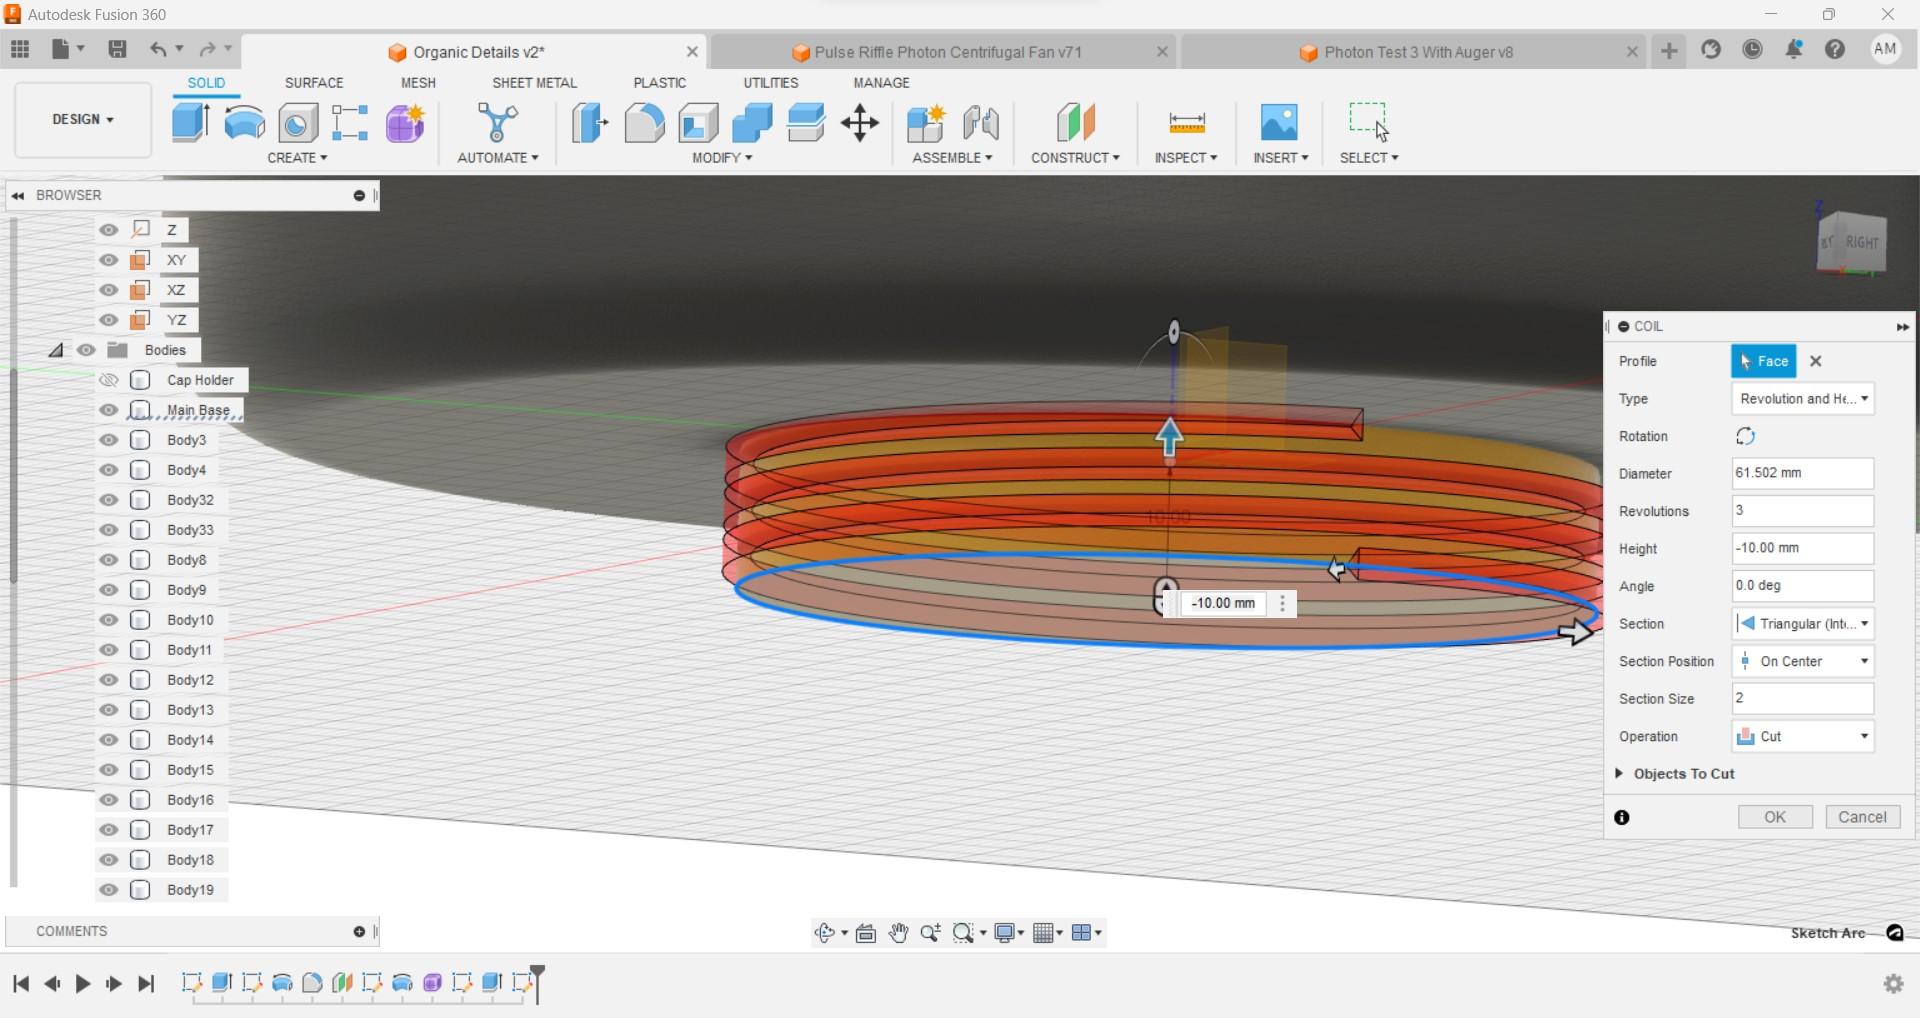The image size is (1920, 1018).
Task: Click the window Select tool icon
Action: click(1368, 121)
